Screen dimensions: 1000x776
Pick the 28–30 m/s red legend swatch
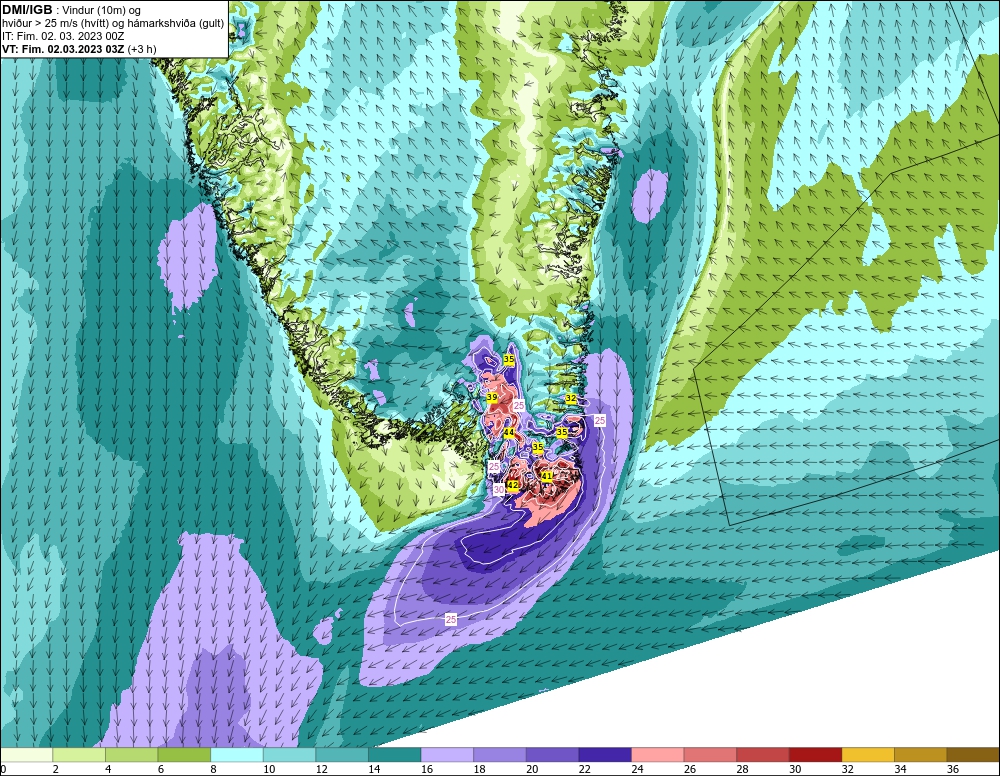tap(763, 755)
